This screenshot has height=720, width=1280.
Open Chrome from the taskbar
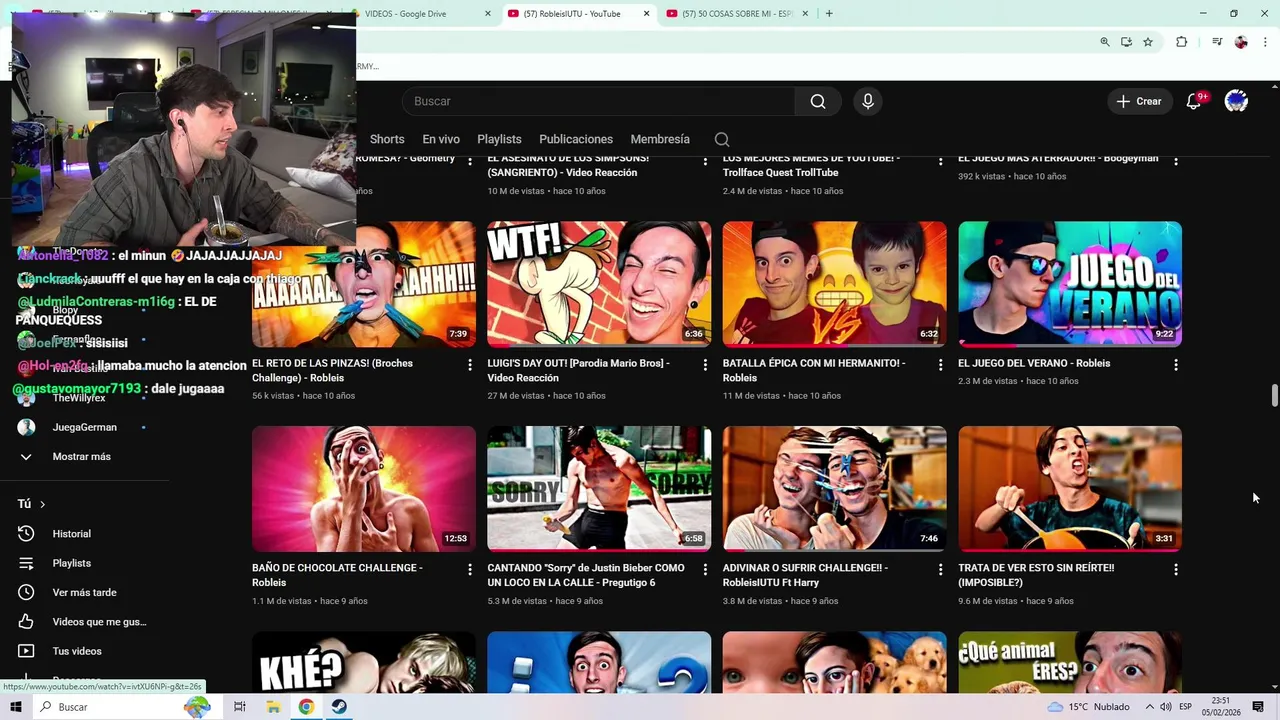[306, 707]
